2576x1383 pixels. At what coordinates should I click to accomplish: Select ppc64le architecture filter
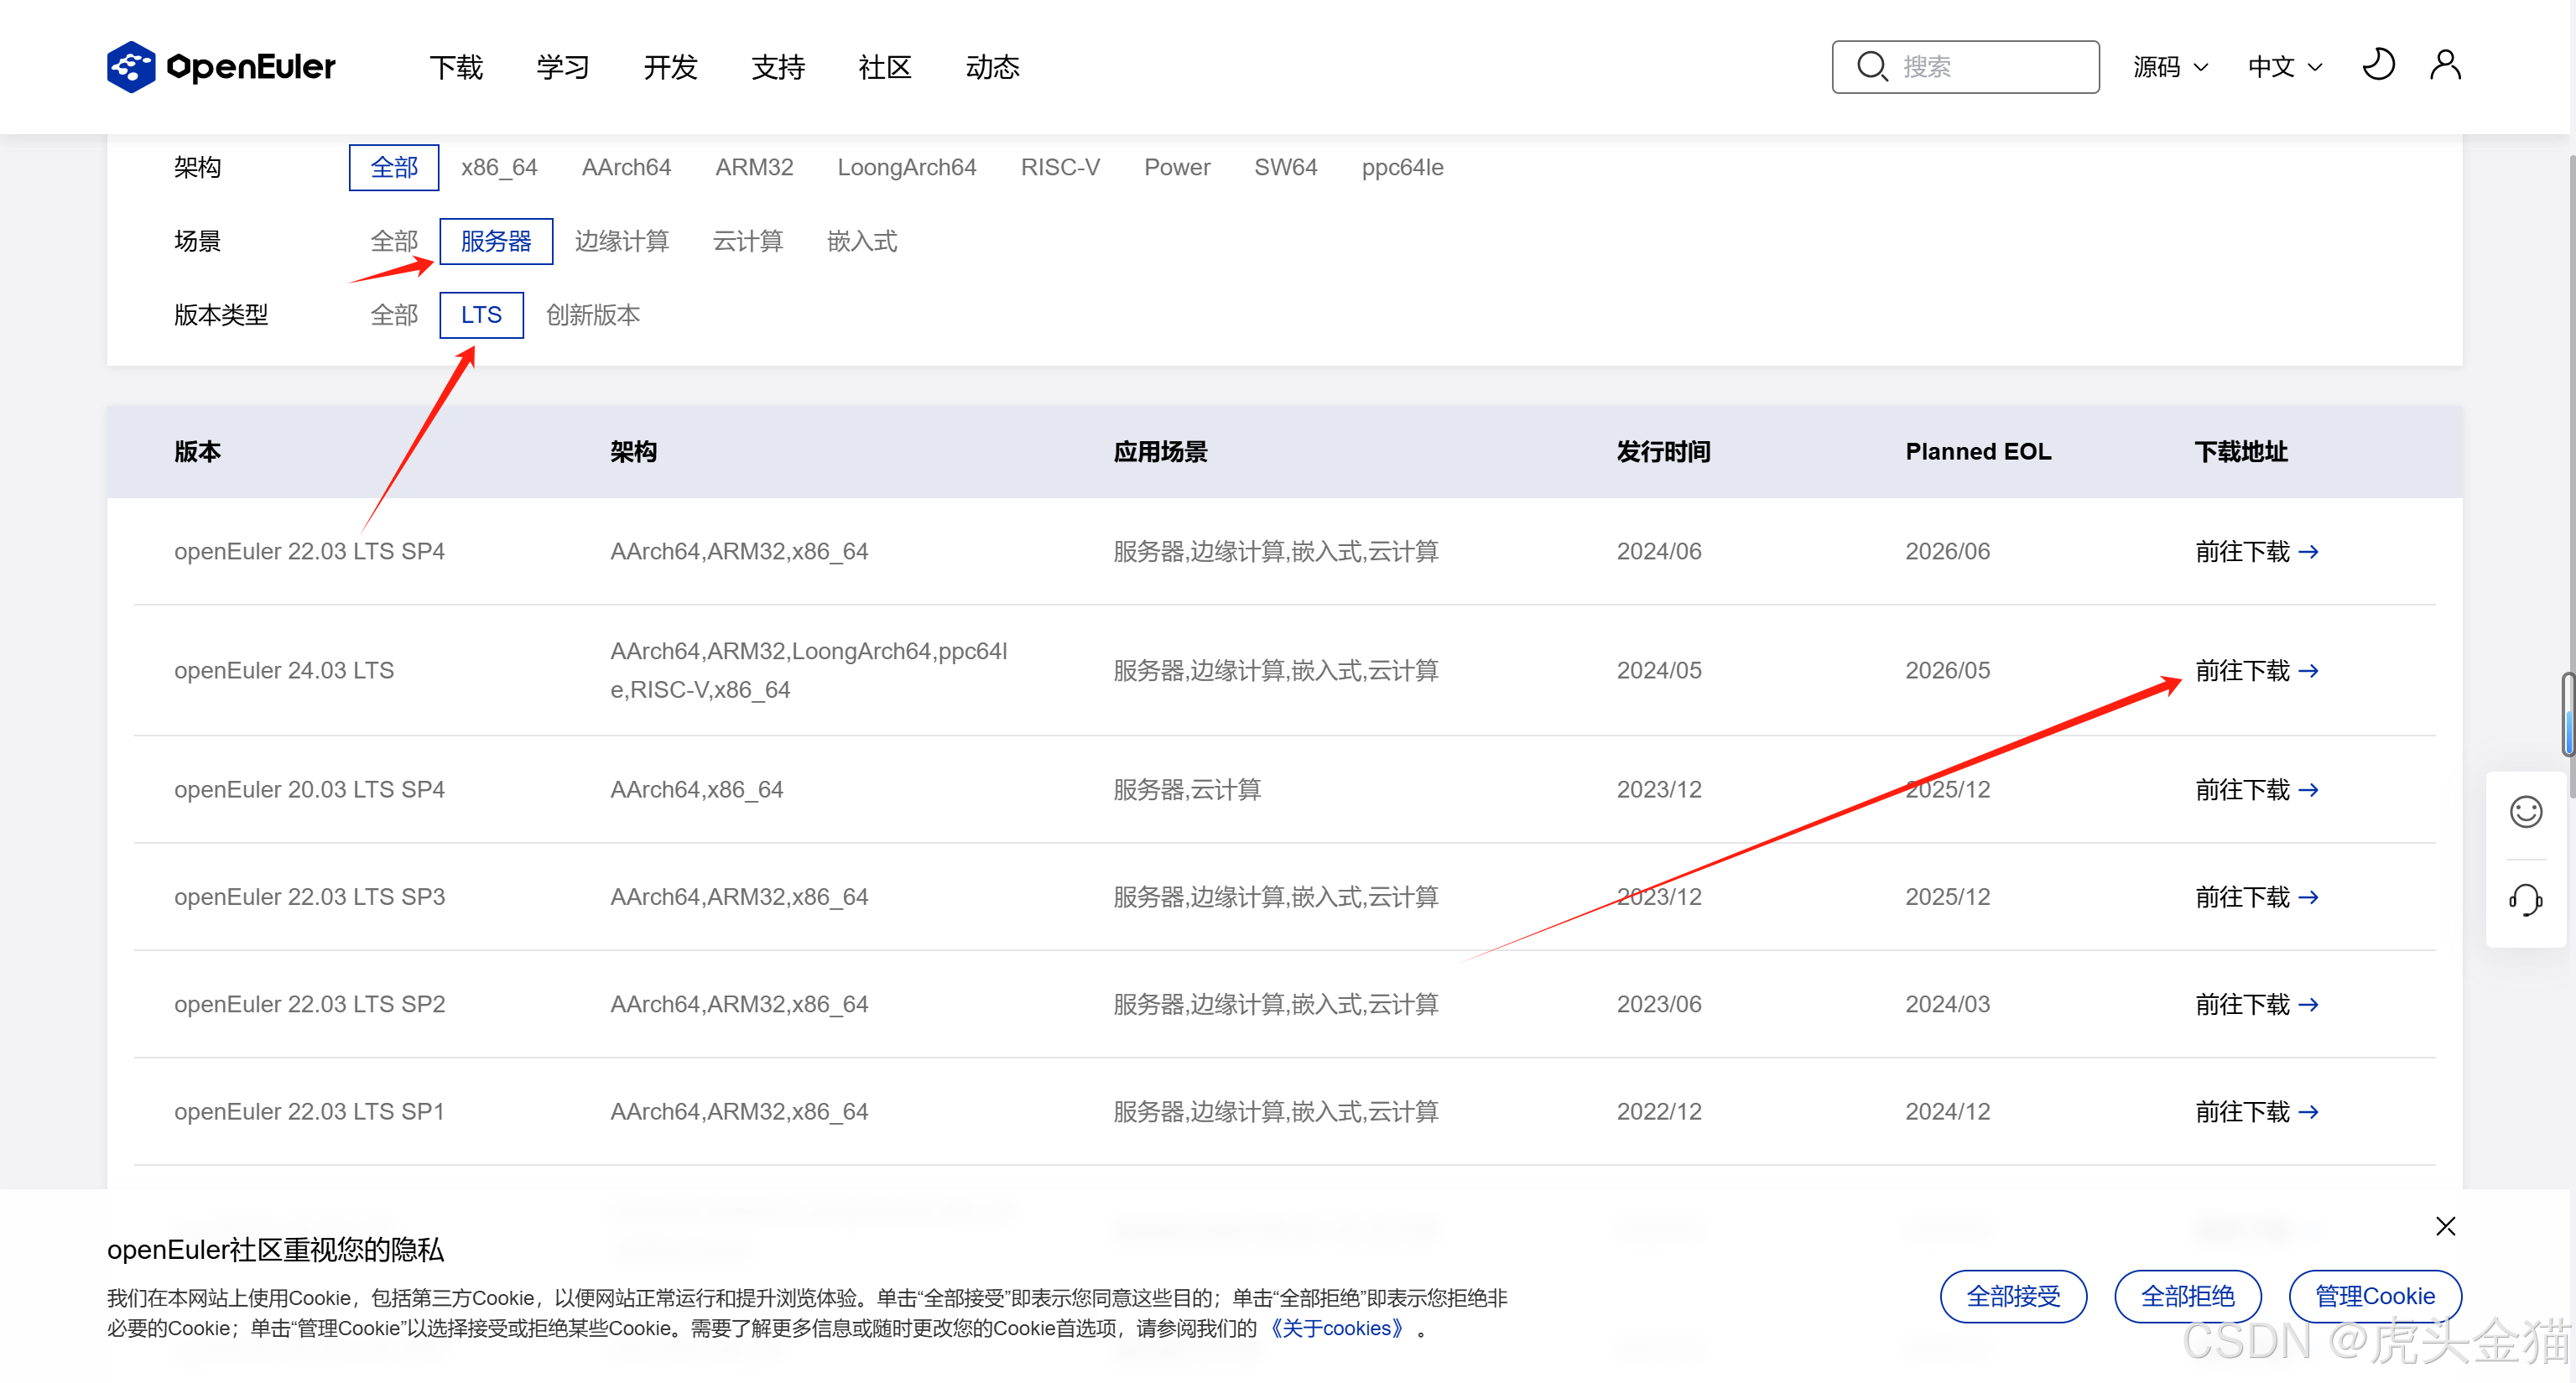coord(1402,167)
